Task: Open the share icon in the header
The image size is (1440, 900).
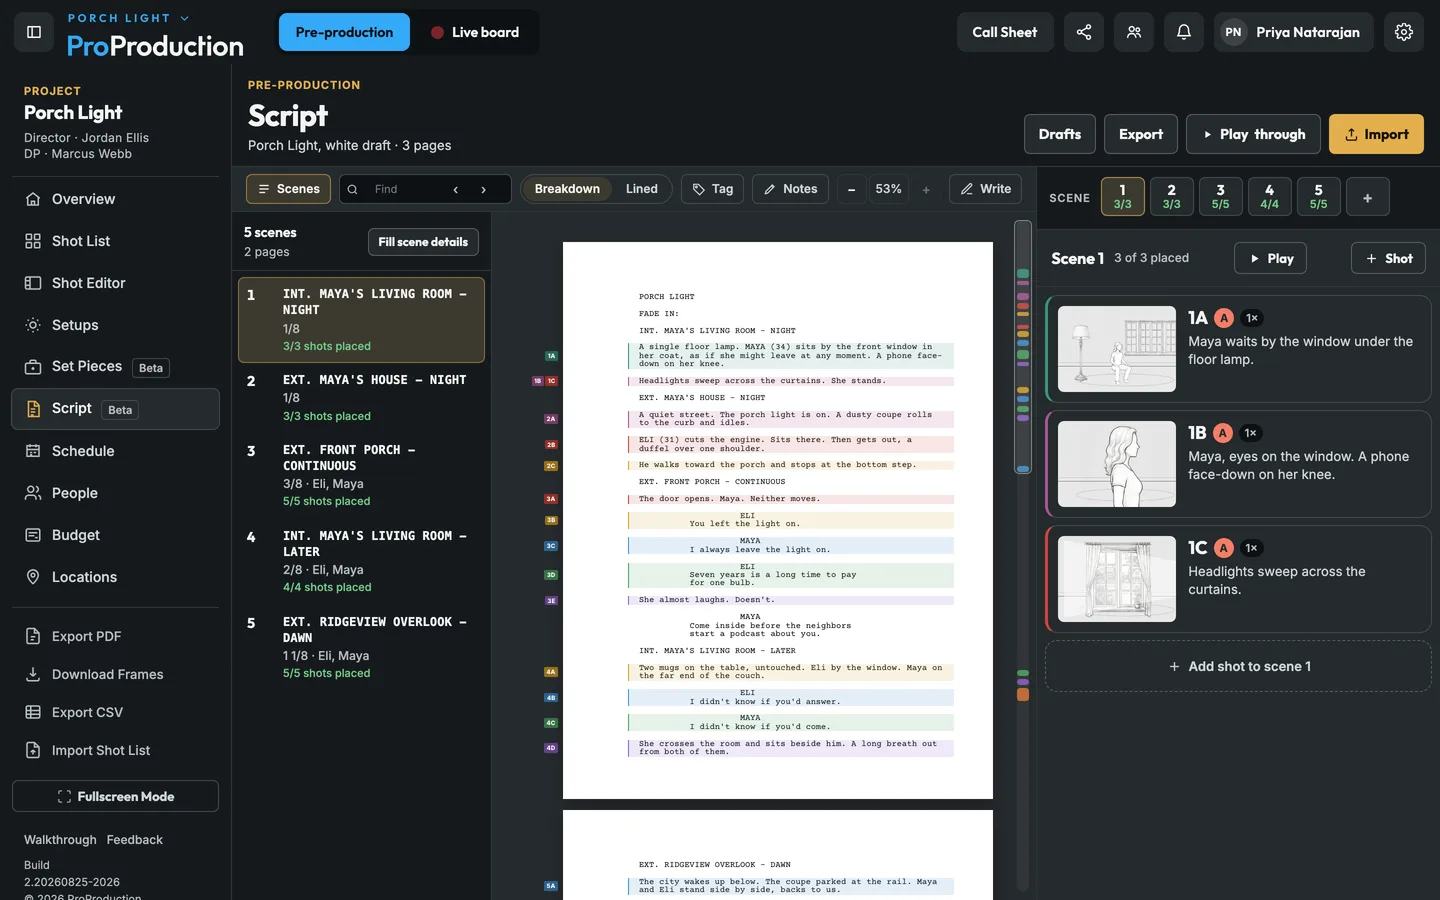Action: [1084, 32]
